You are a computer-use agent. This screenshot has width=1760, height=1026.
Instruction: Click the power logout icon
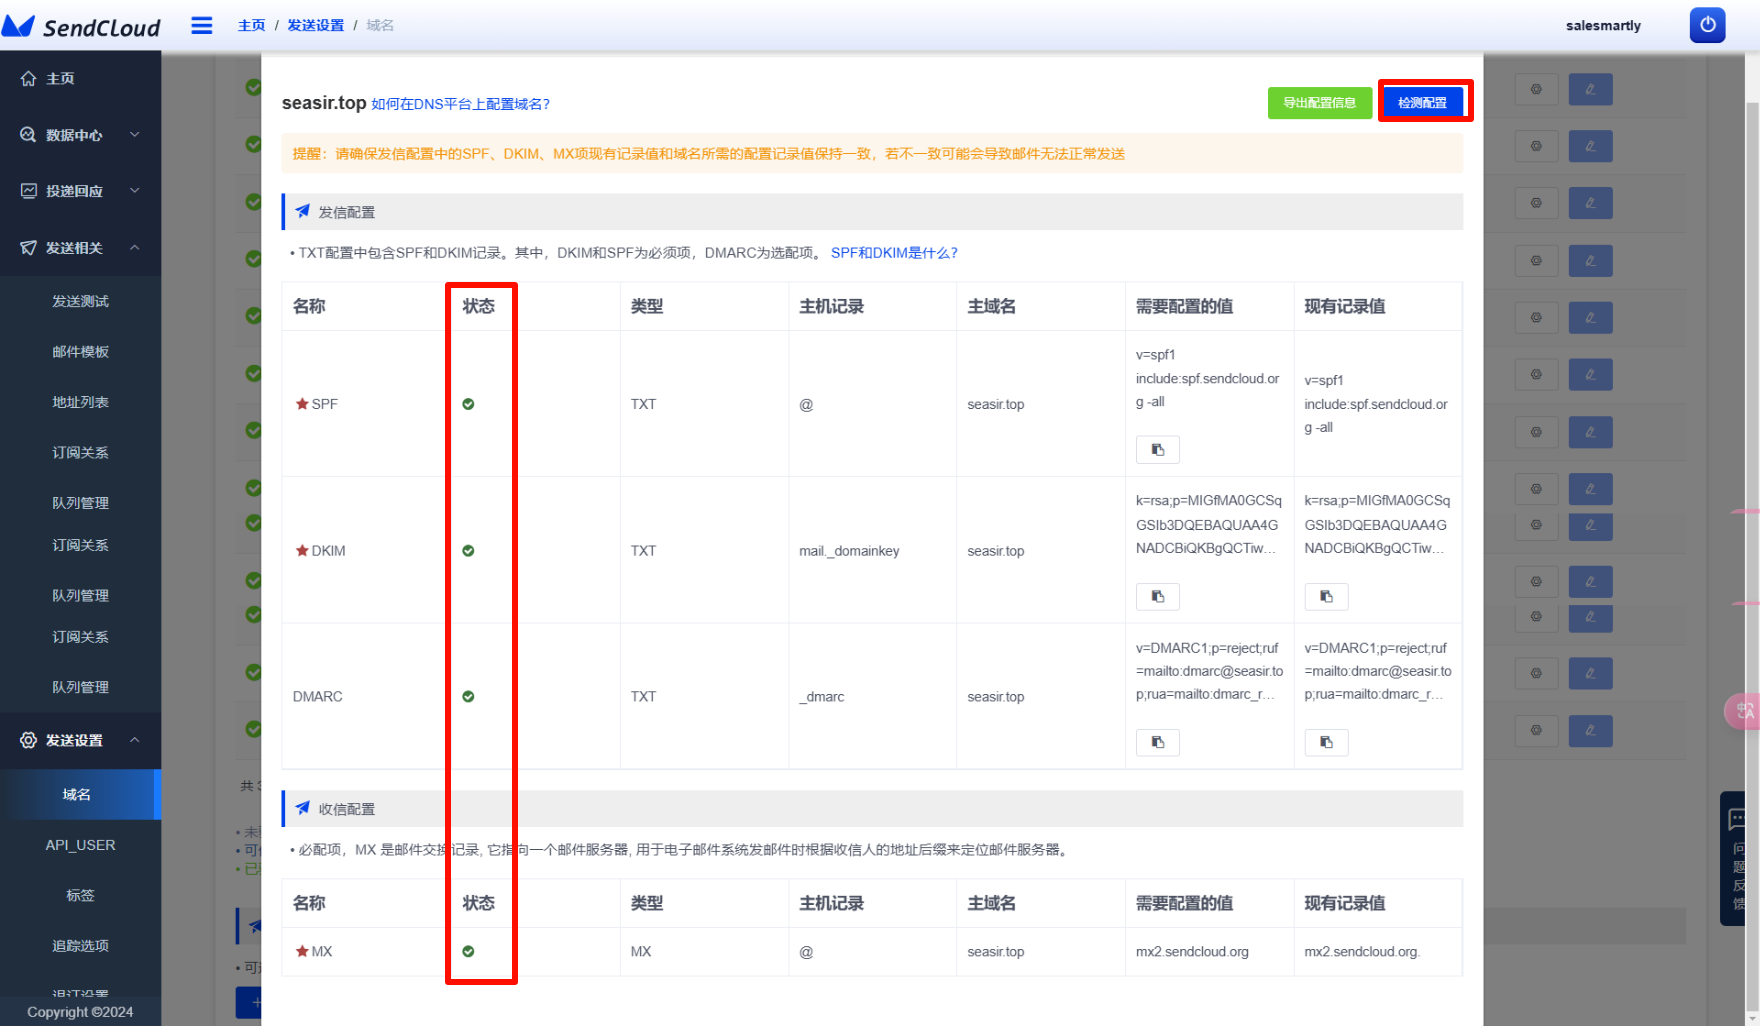click(x=1707, y=25)
